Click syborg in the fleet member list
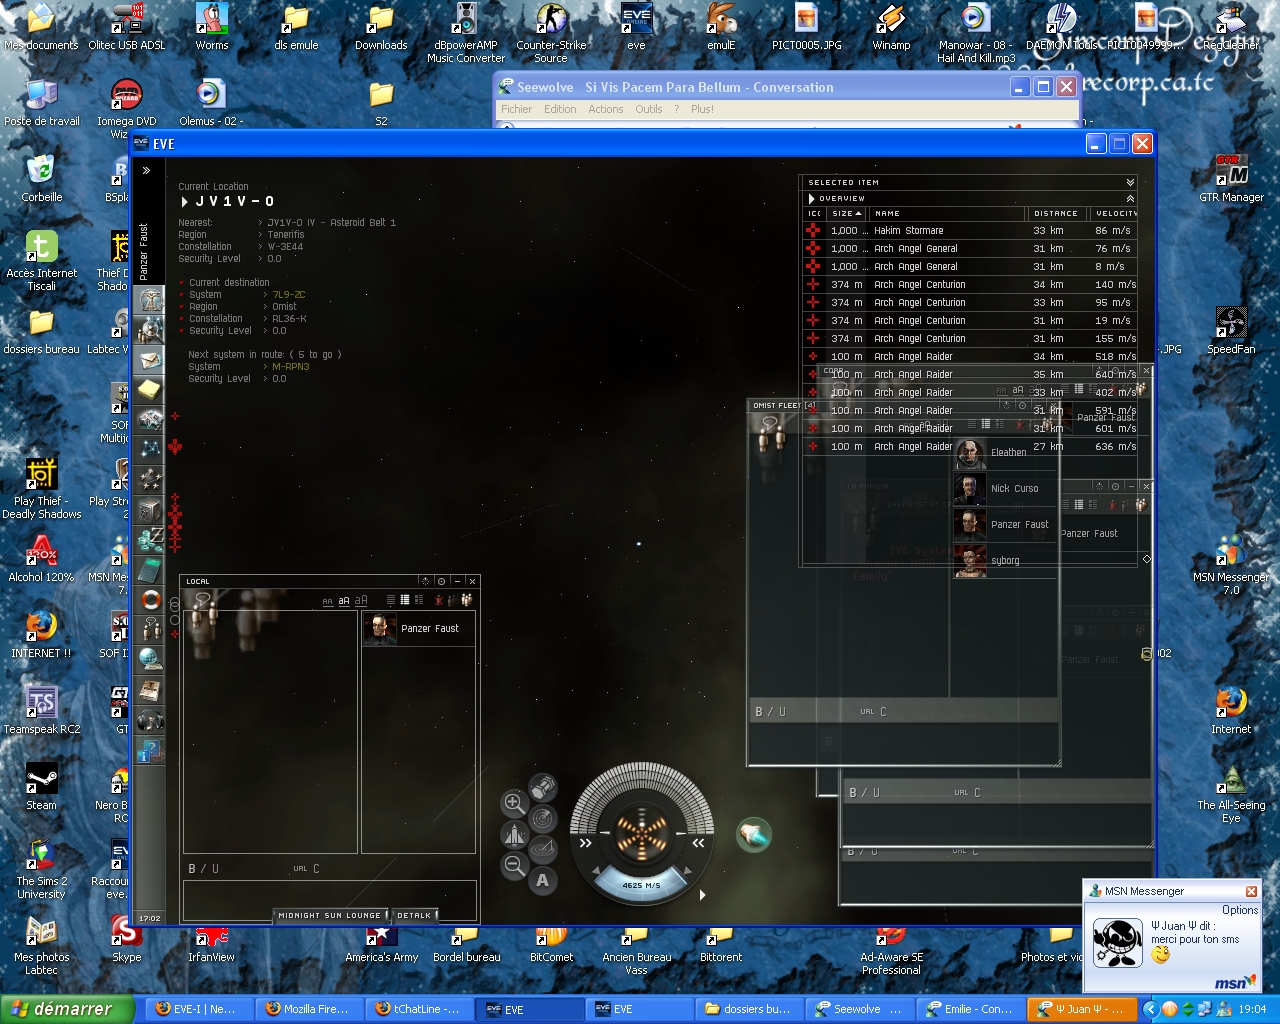1280x1024 pixels. tap(1005, 561)
